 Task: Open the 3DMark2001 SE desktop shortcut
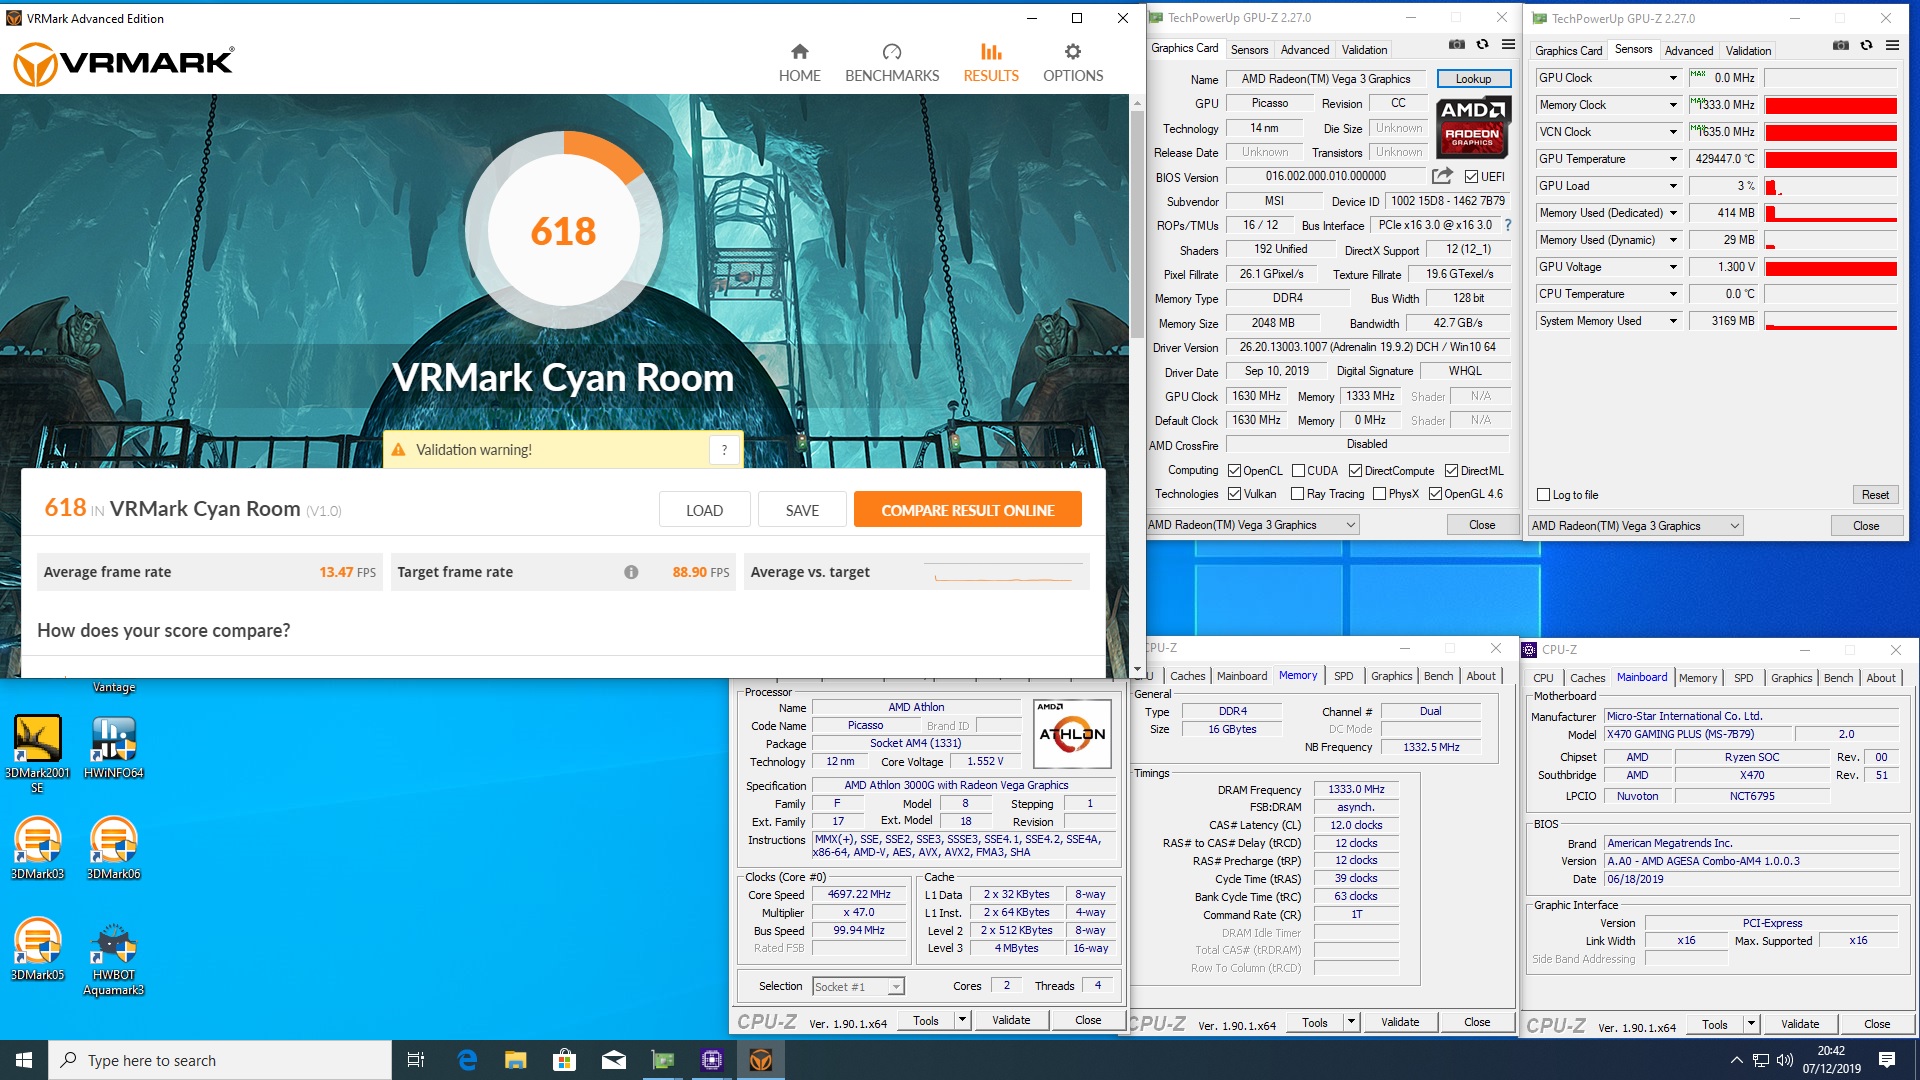[x=37, y=754]
